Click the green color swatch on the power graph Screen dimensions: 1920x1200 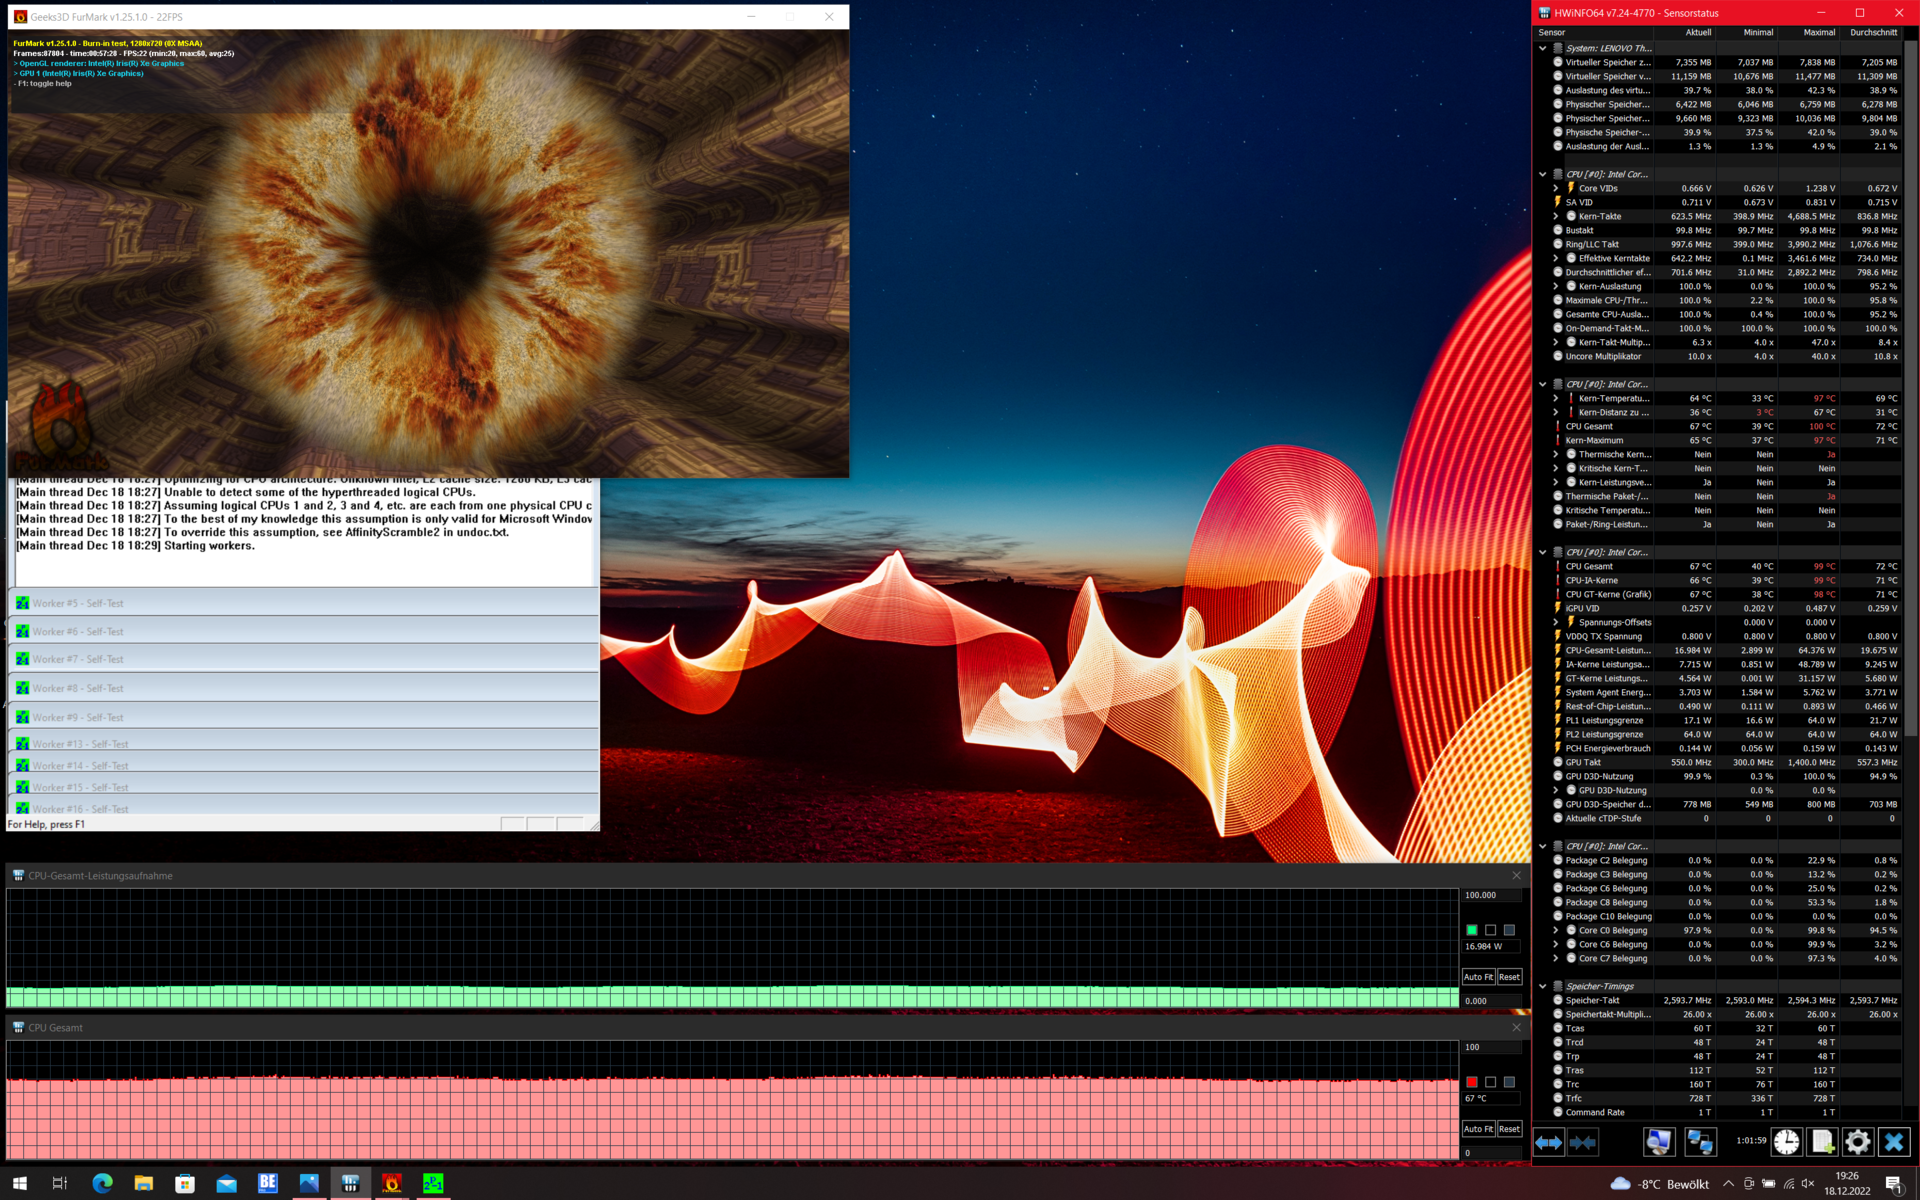(1472, 930)
